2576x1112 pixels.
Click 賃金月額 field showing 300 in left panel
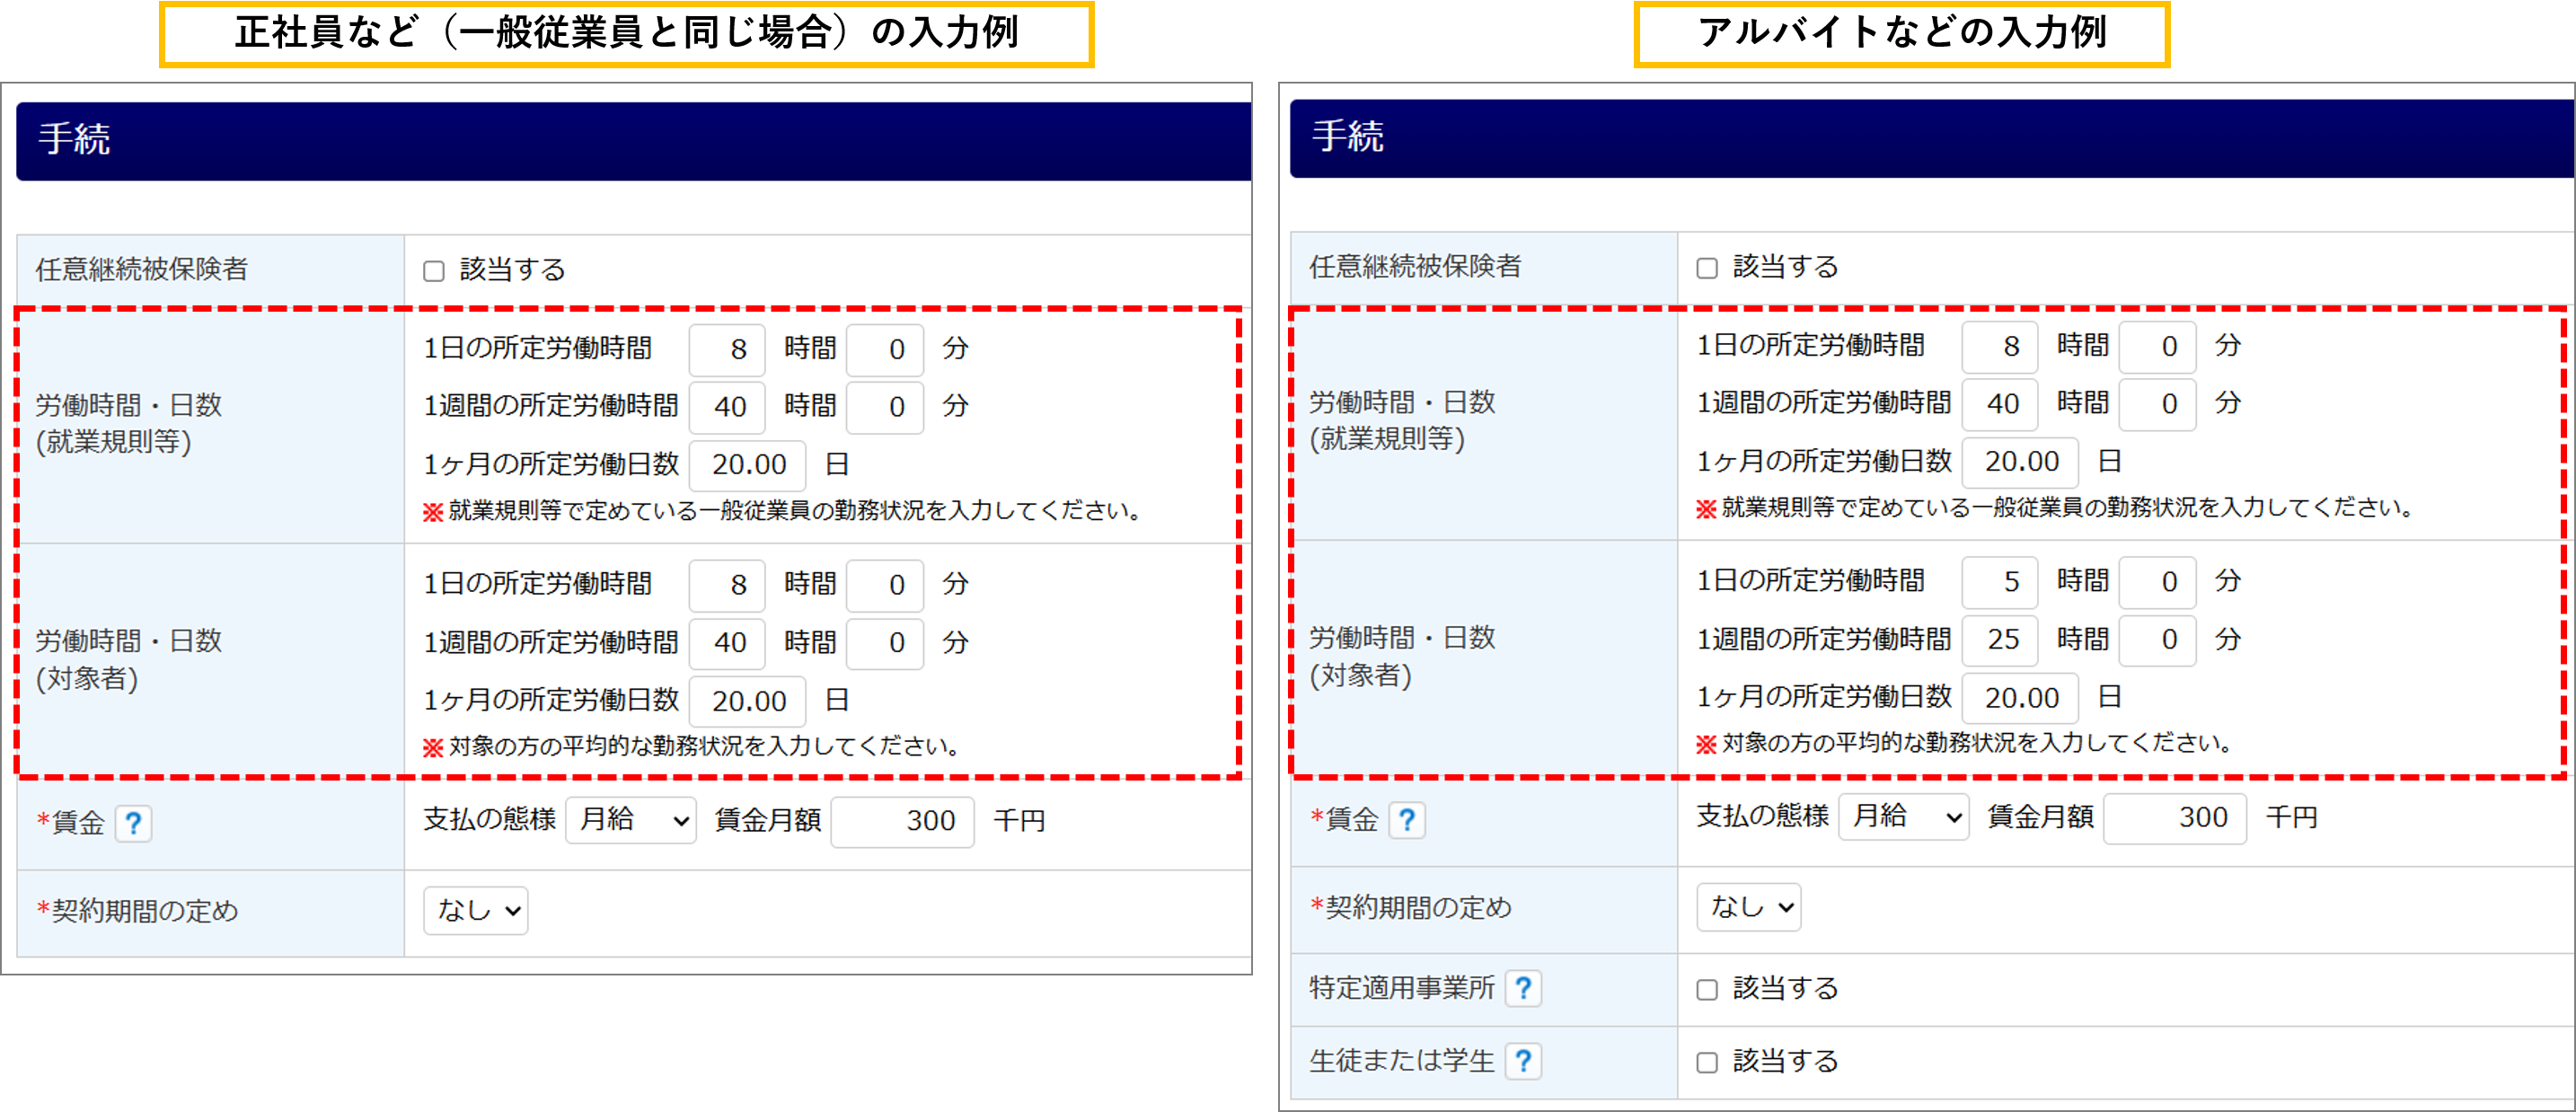901,821
